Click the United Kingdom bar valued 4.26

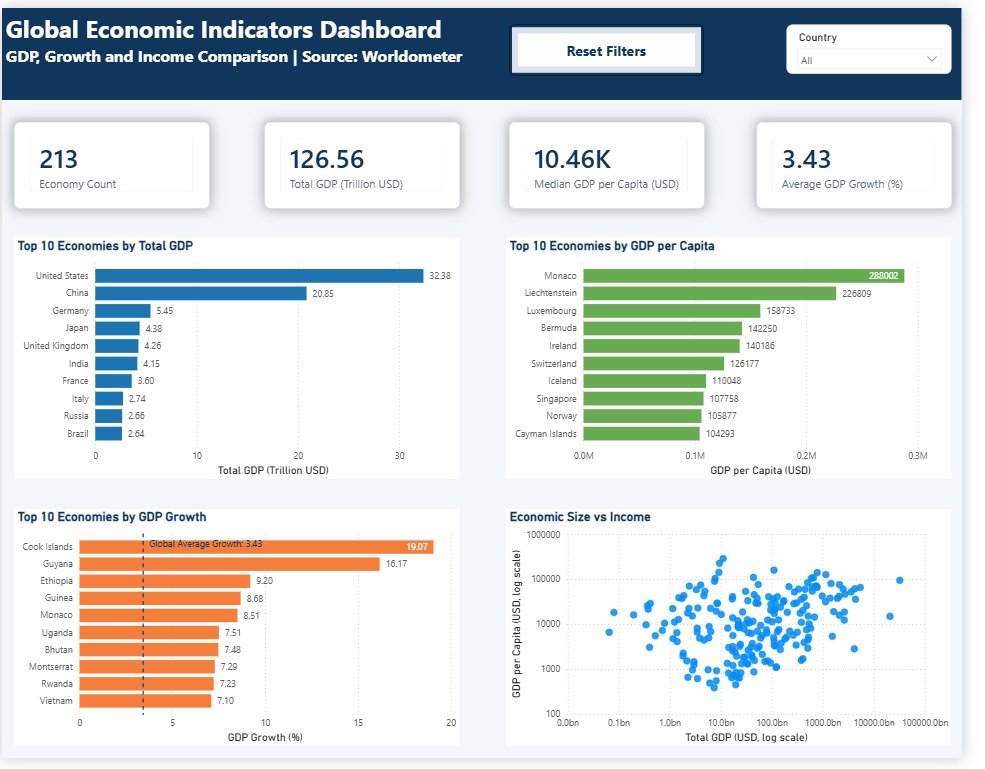coord(117,346)
